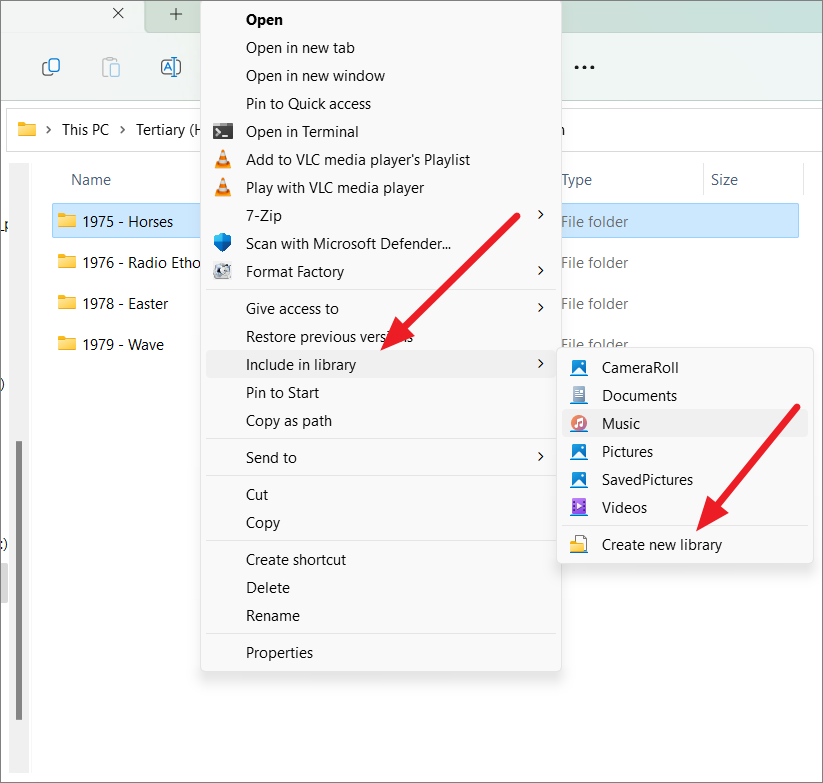
Task: Select the 1979 - Wave folder name
Action: (123, 344)
